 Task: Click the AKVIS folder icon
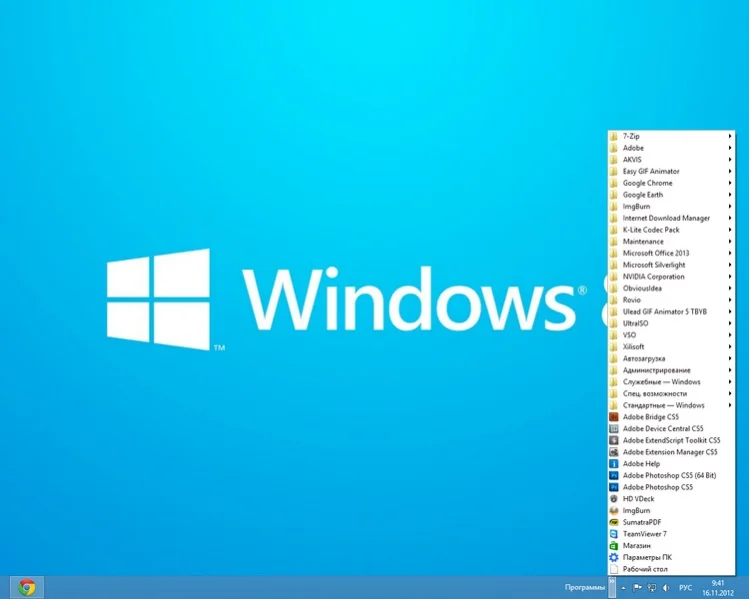(614, 160)
